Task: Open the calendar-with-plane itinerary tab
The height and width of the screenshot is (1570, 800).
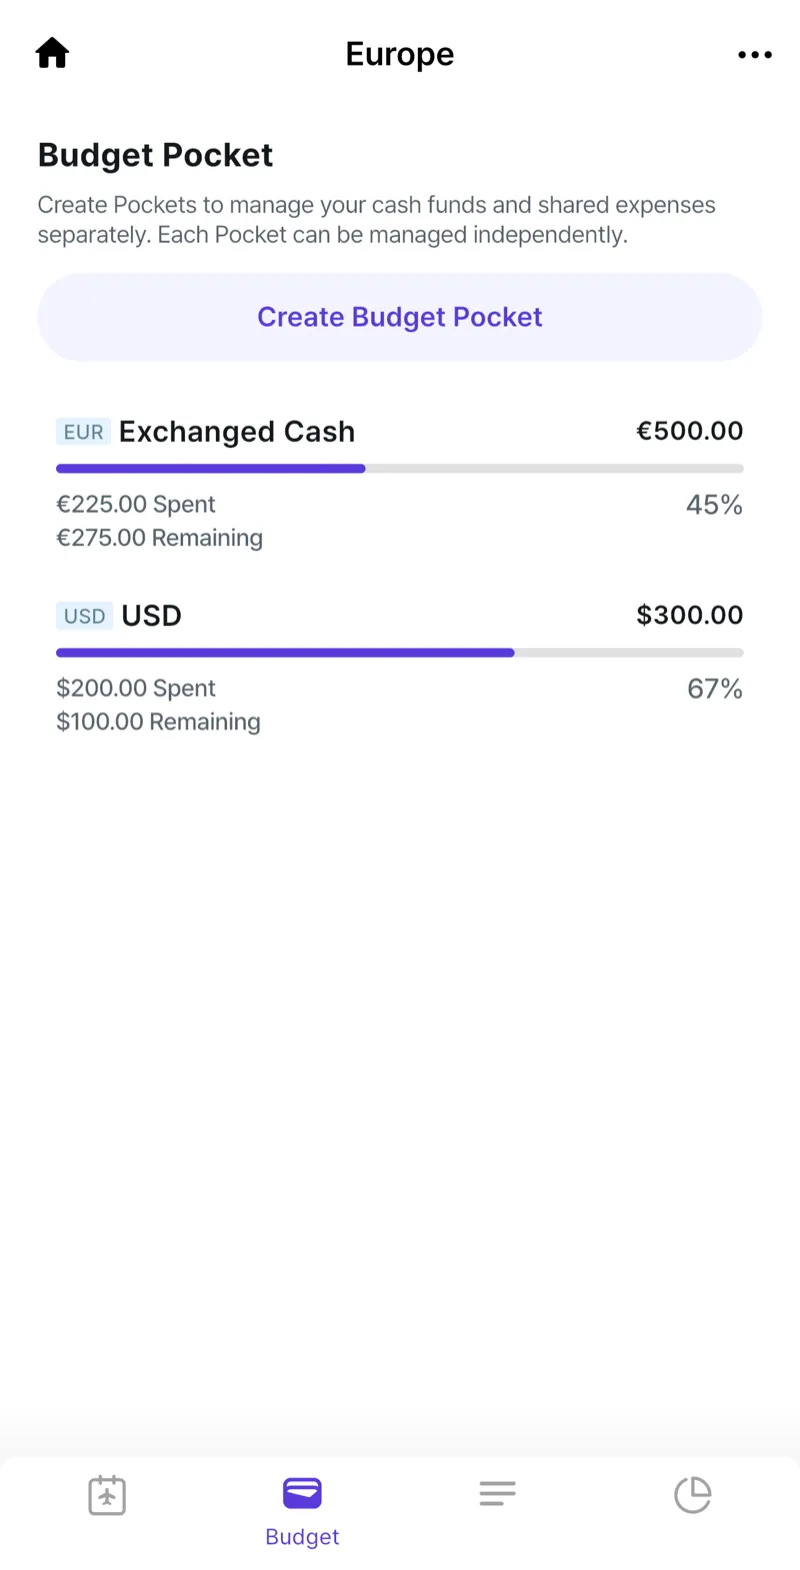Action: (x=107, y=1495)
